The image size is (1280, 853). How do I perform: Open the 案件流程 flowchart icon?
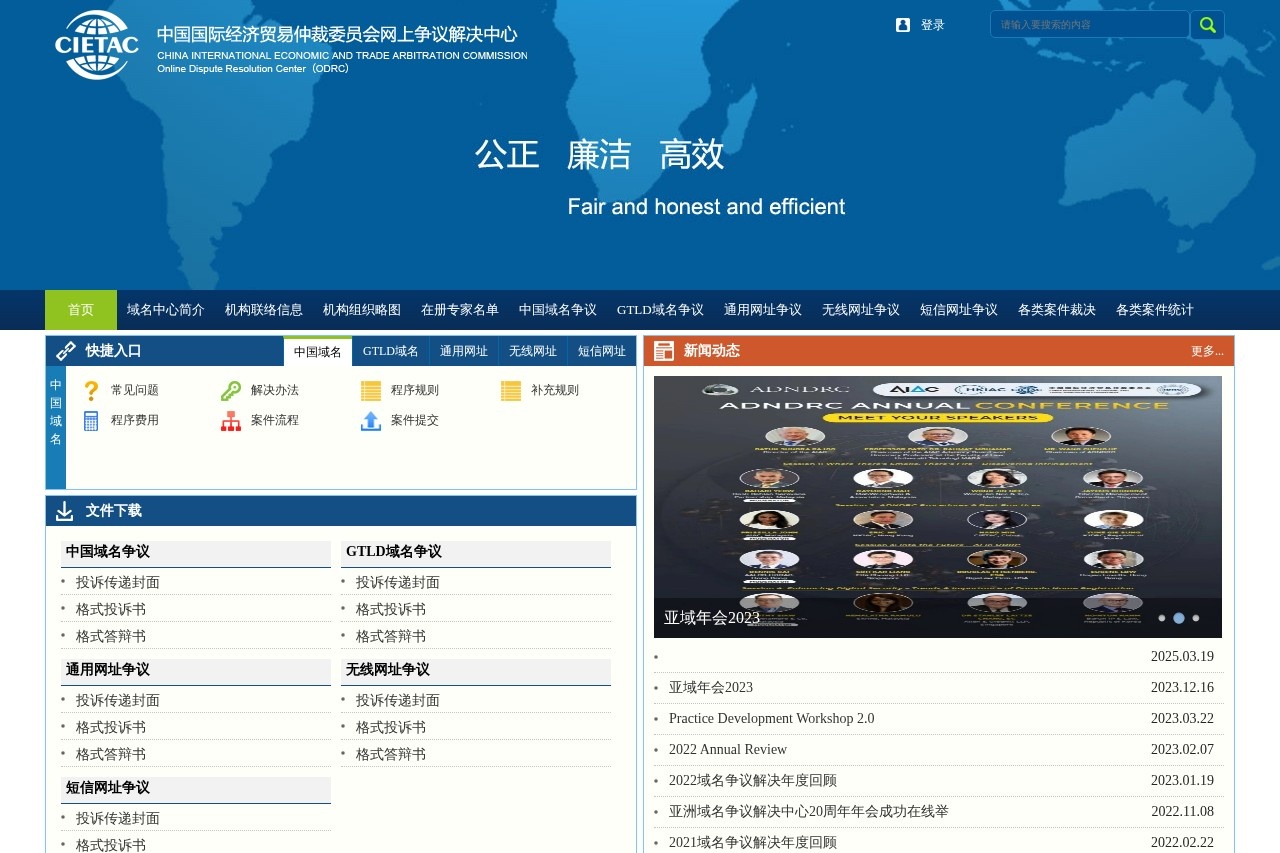coord(230,420)
